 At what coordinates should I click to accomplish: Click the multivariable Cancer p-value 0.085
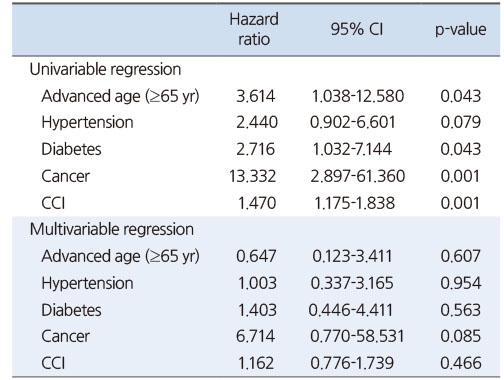point(461,336)
